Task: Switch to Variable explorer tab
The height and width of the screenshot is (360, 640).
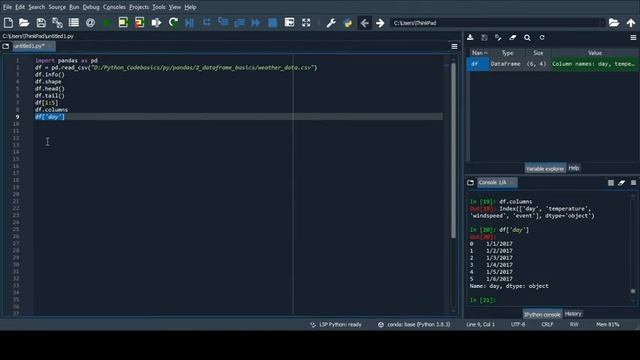Action: [545, 168]
